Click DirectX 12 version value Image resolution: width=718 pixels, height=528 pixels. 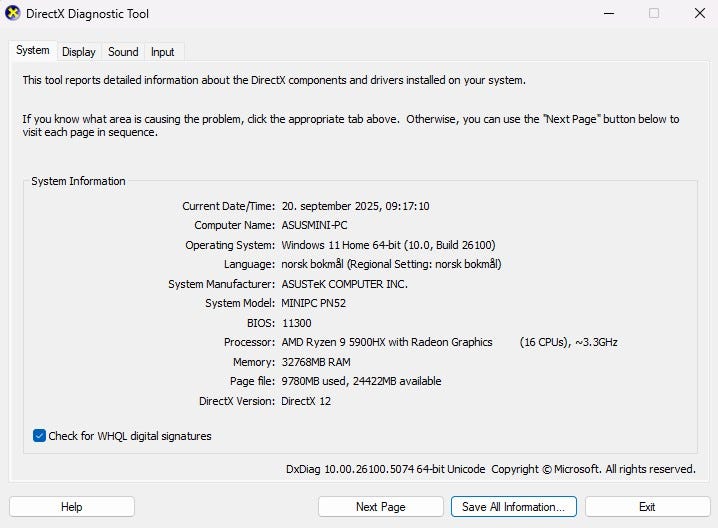[306, 401]
